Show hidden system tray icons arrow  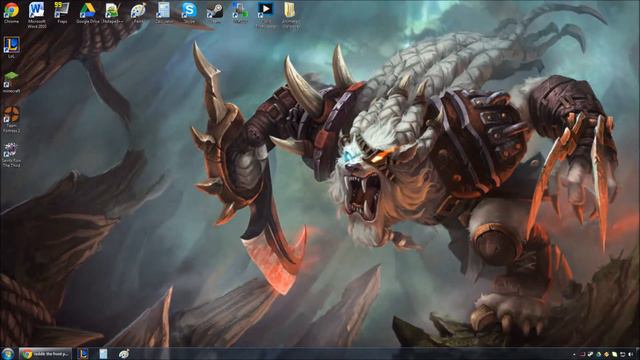tap(574, 354)
